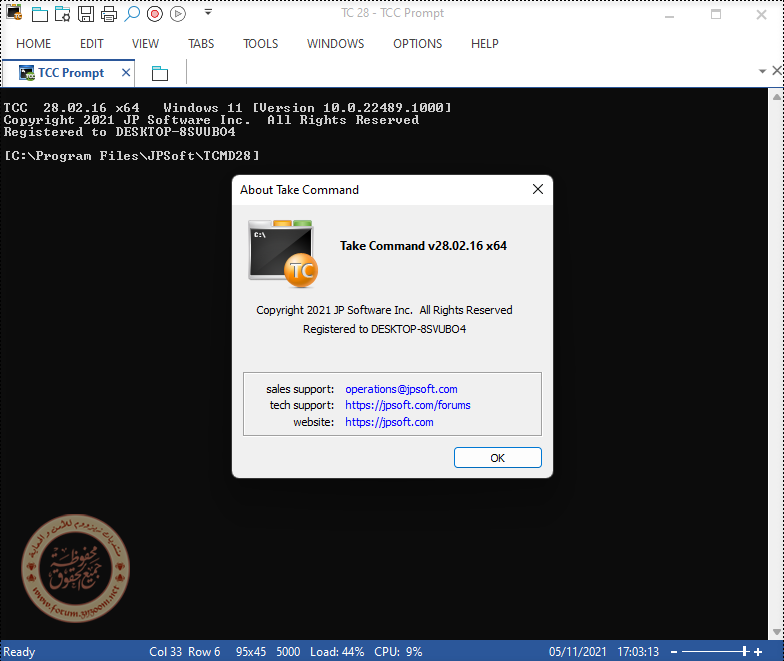The image size is (784, 661).
Task: Close the TCC Prompt tab
Action: coord(126,73)
